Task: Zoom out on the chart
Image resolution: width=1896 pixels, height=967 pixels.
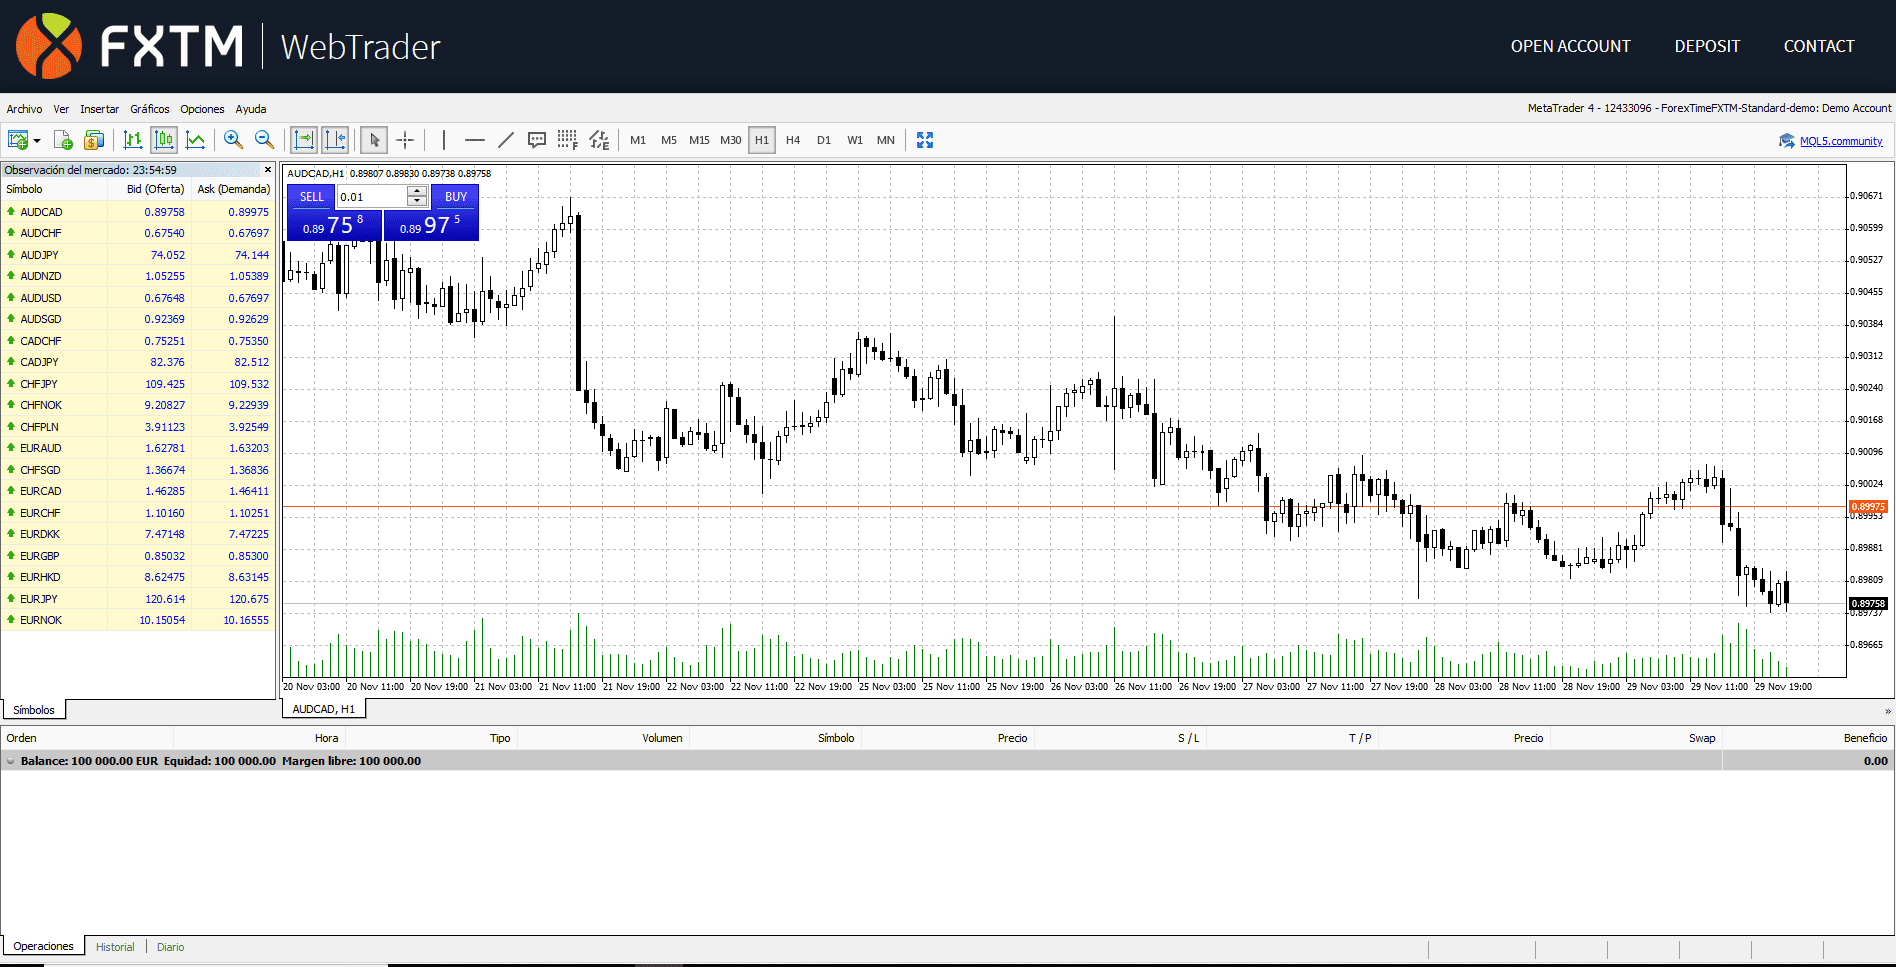Action: 264,140
